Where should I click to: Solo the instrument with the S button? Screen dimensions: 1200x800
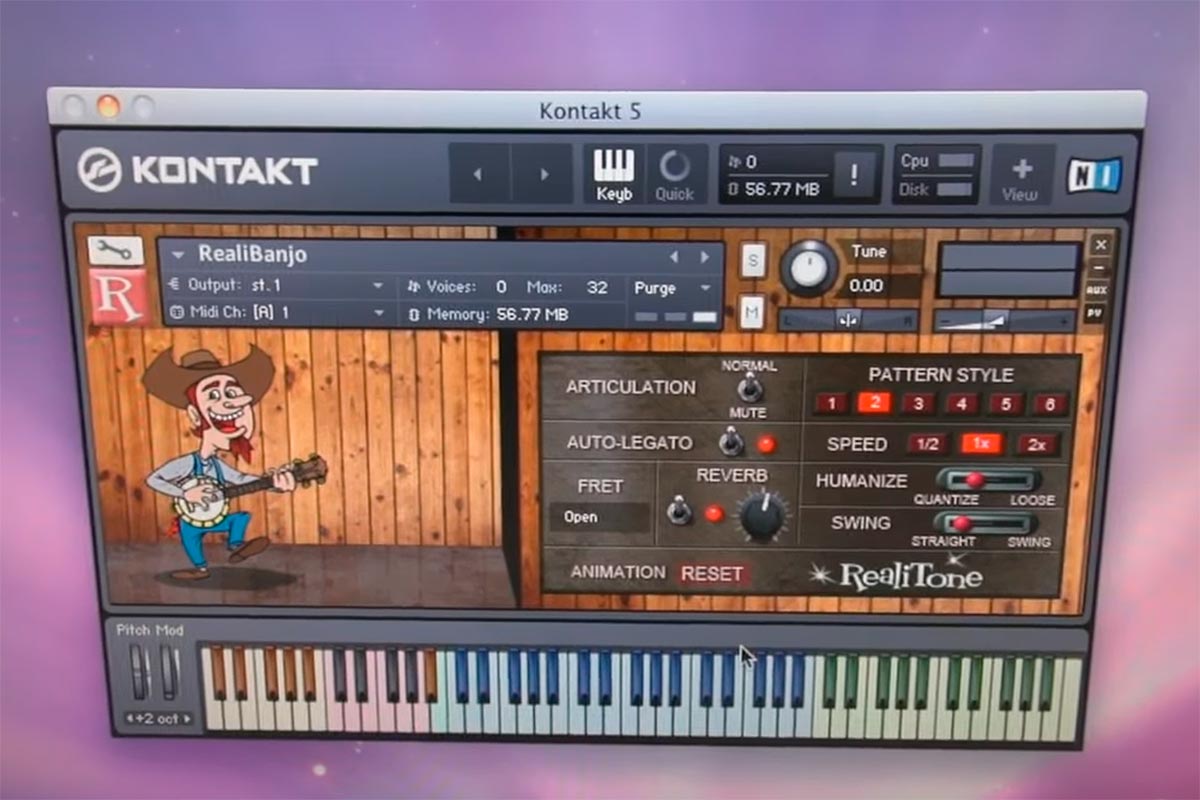(x=753, y=261)
